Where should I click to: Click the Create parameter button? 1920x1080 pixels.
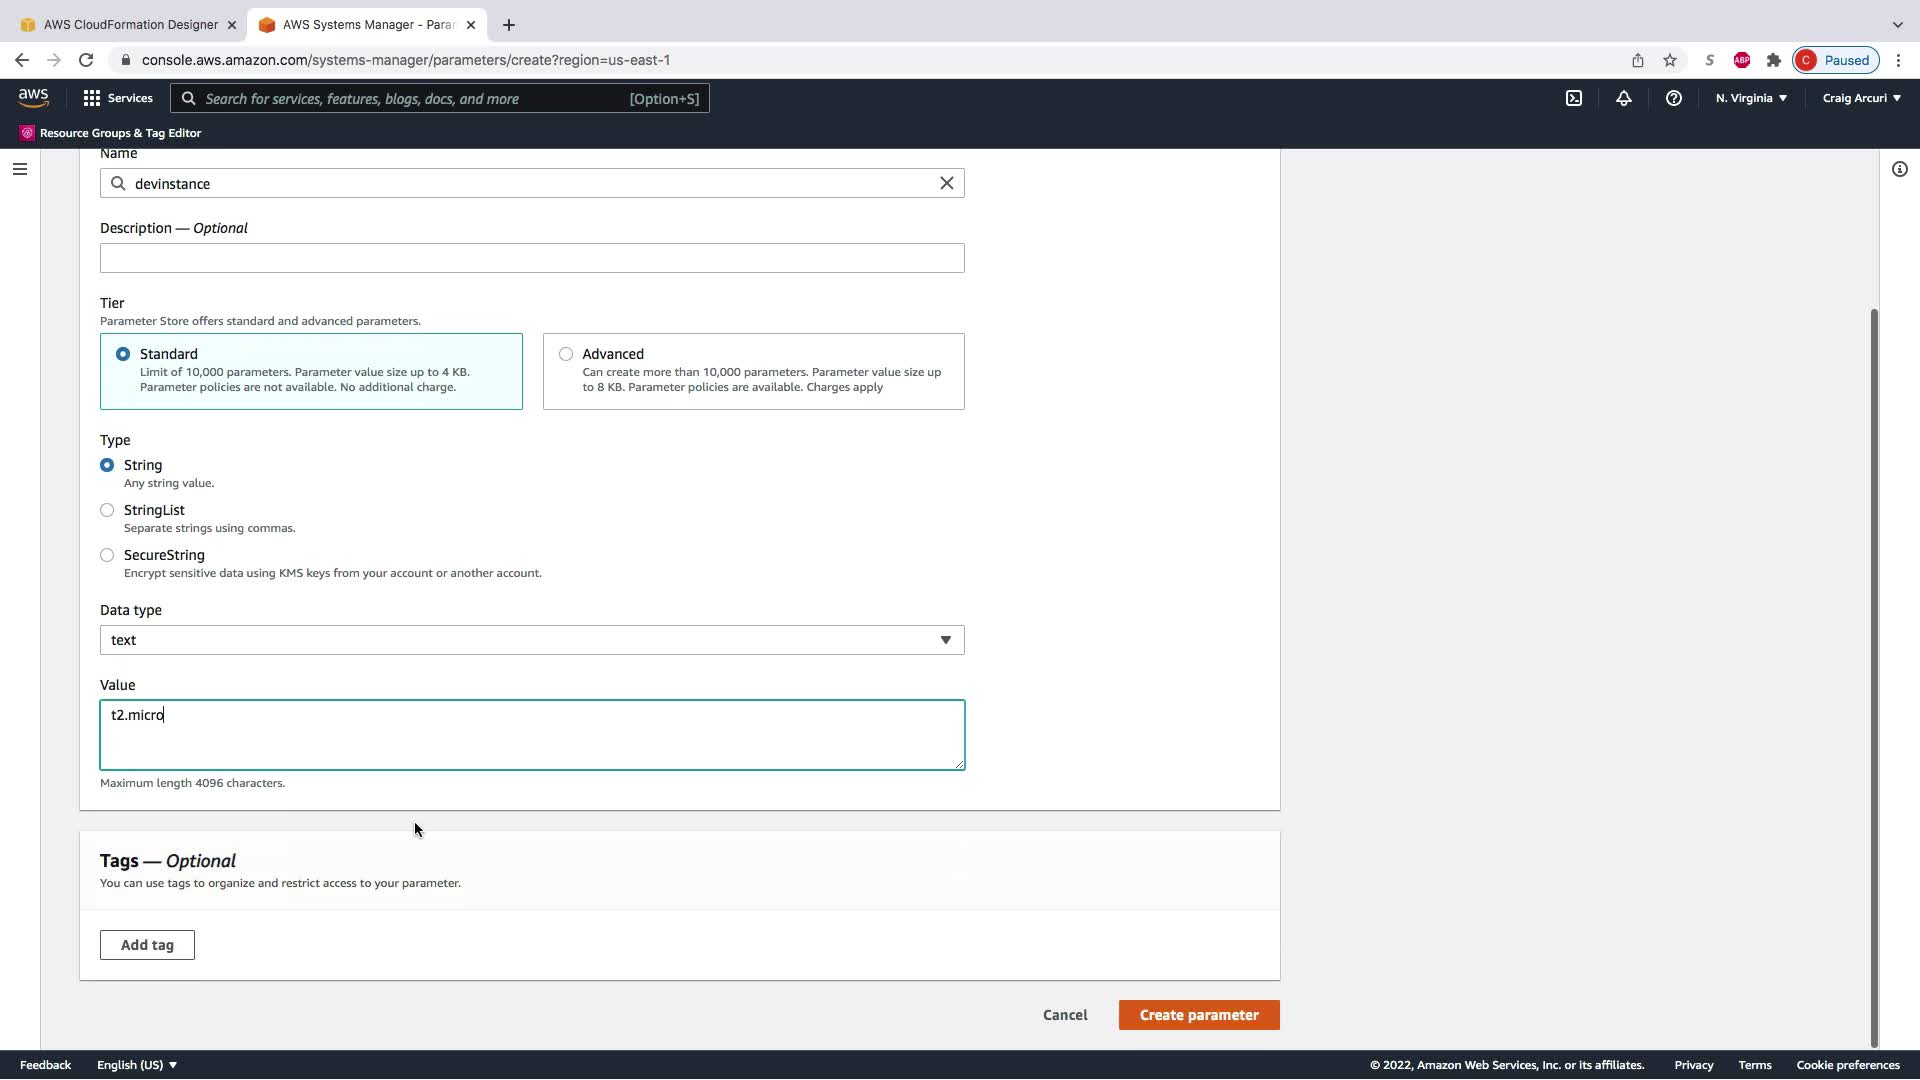tap(1198, 1015)
